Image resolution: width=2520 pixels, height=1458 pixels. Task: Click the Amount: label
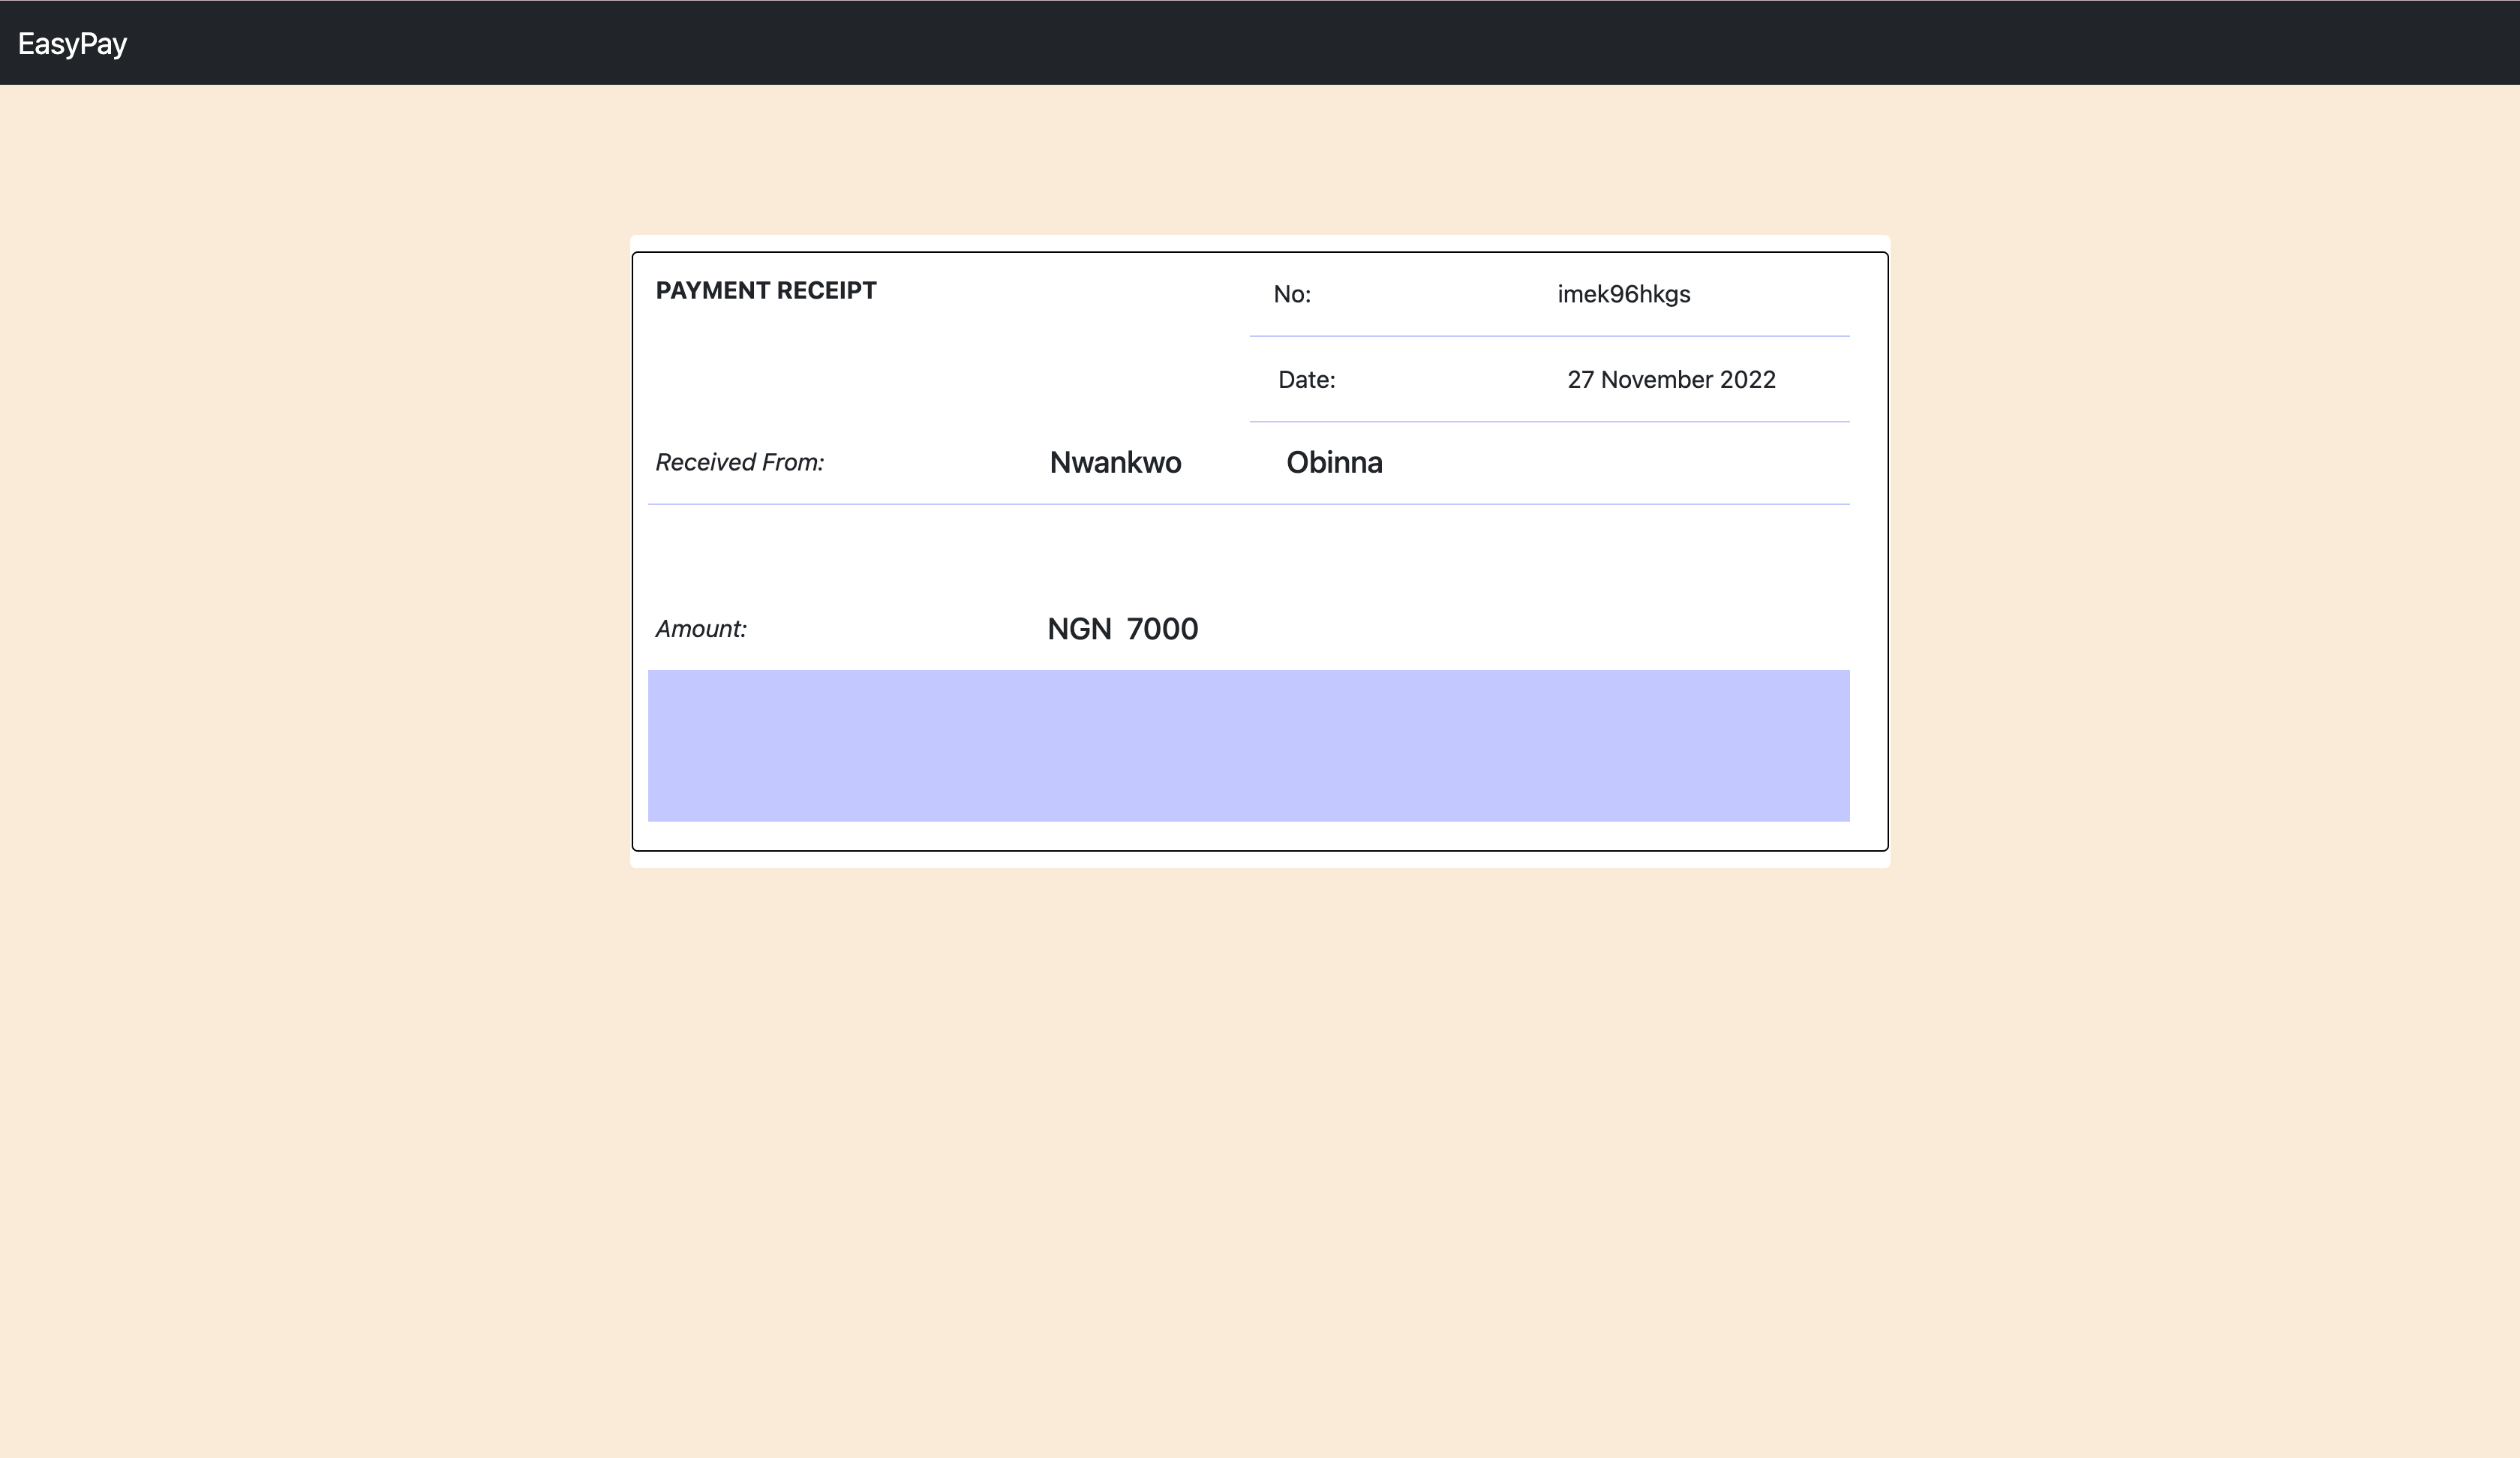(x=701, y=628)
